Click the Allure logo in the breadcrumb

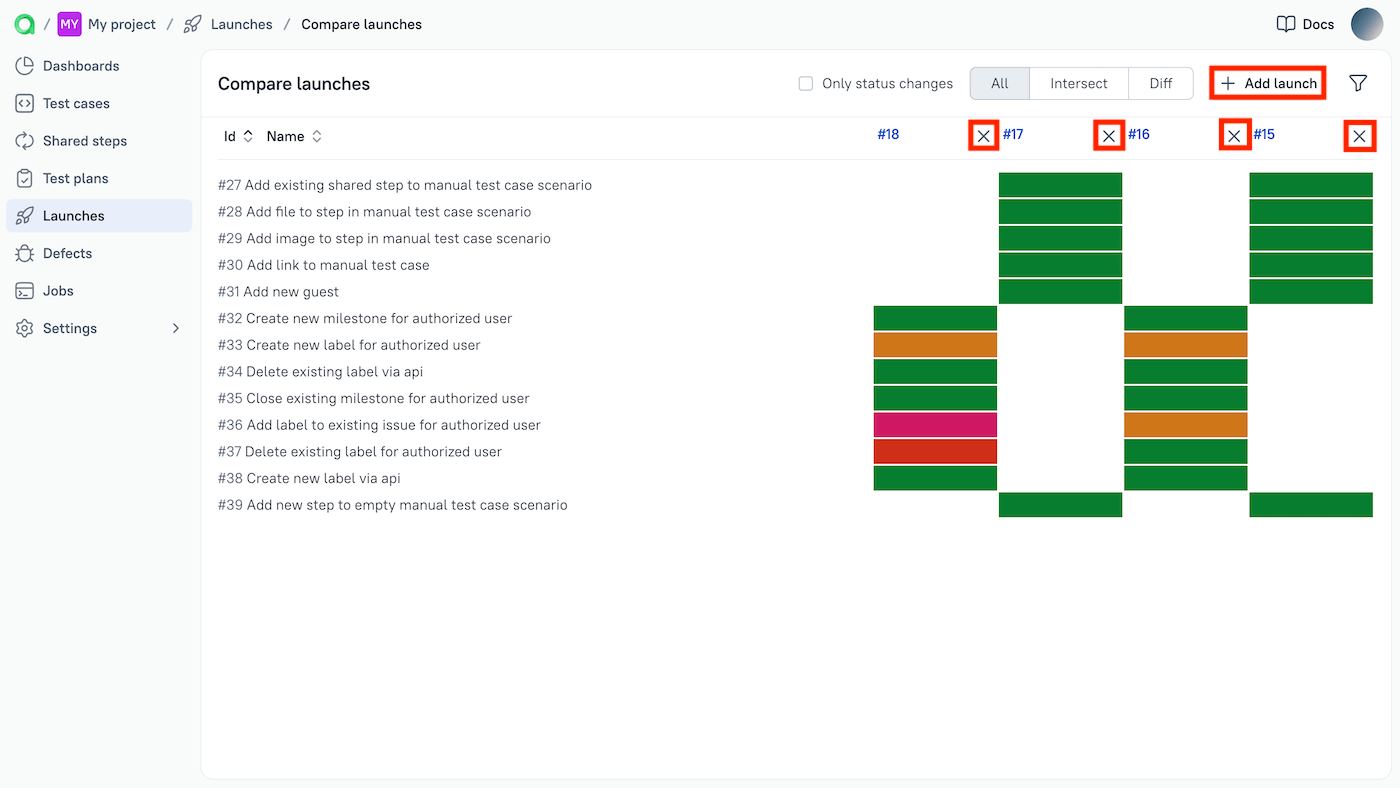22,23
